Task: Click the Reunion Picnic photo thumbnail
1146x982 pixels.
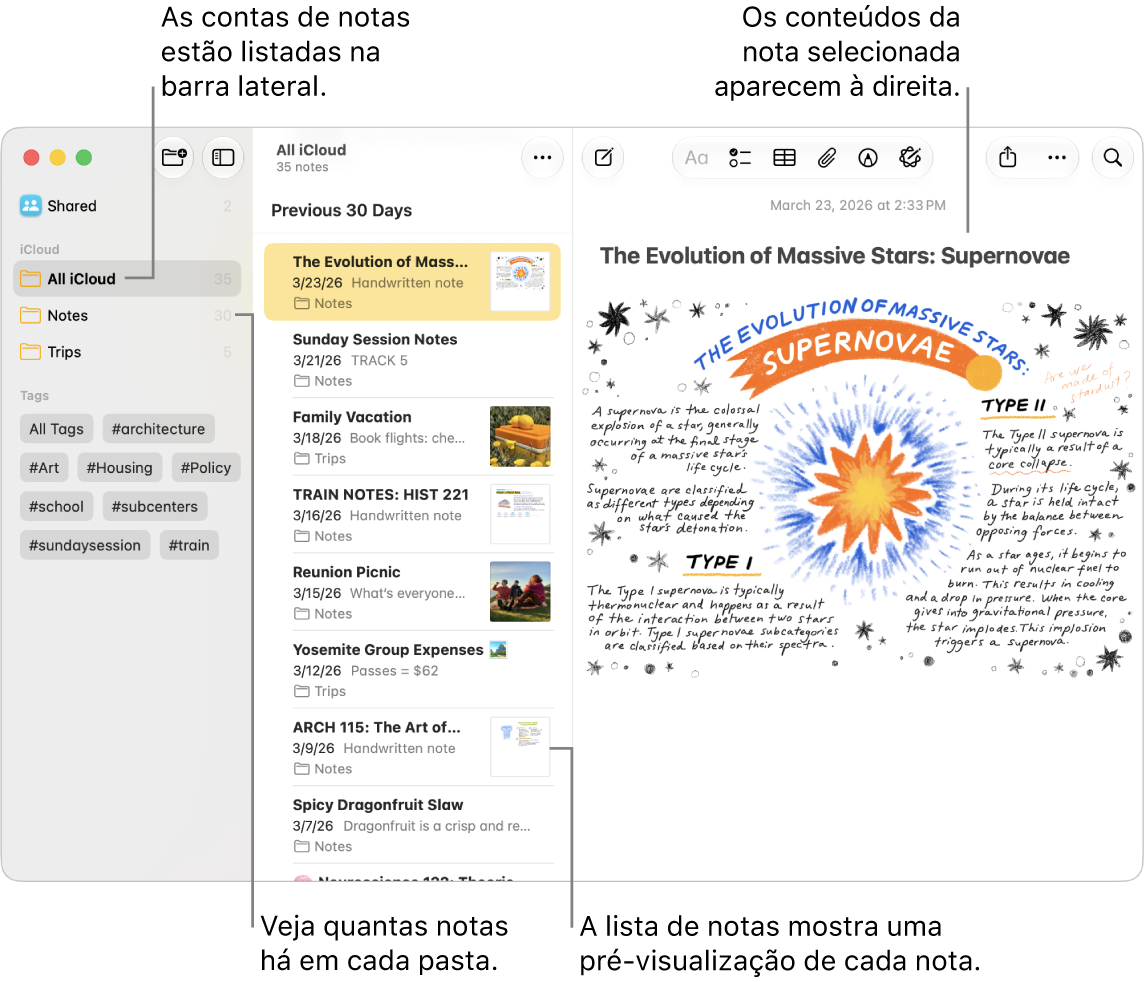Action: 520,591
